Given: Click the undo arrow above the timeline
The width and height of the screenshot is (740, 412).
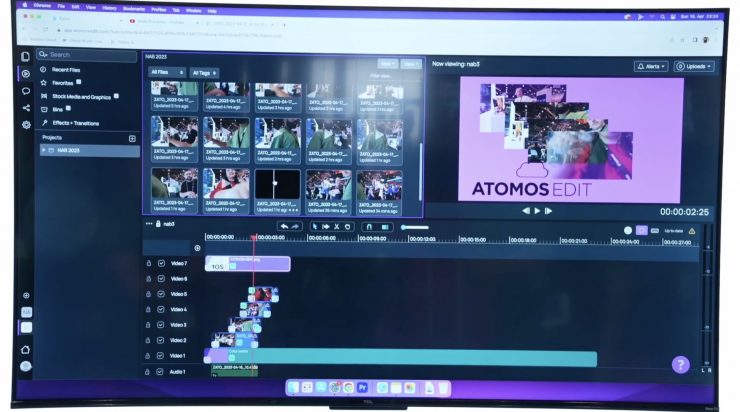Looking at the screenshot, I should [x=284, y=226].
